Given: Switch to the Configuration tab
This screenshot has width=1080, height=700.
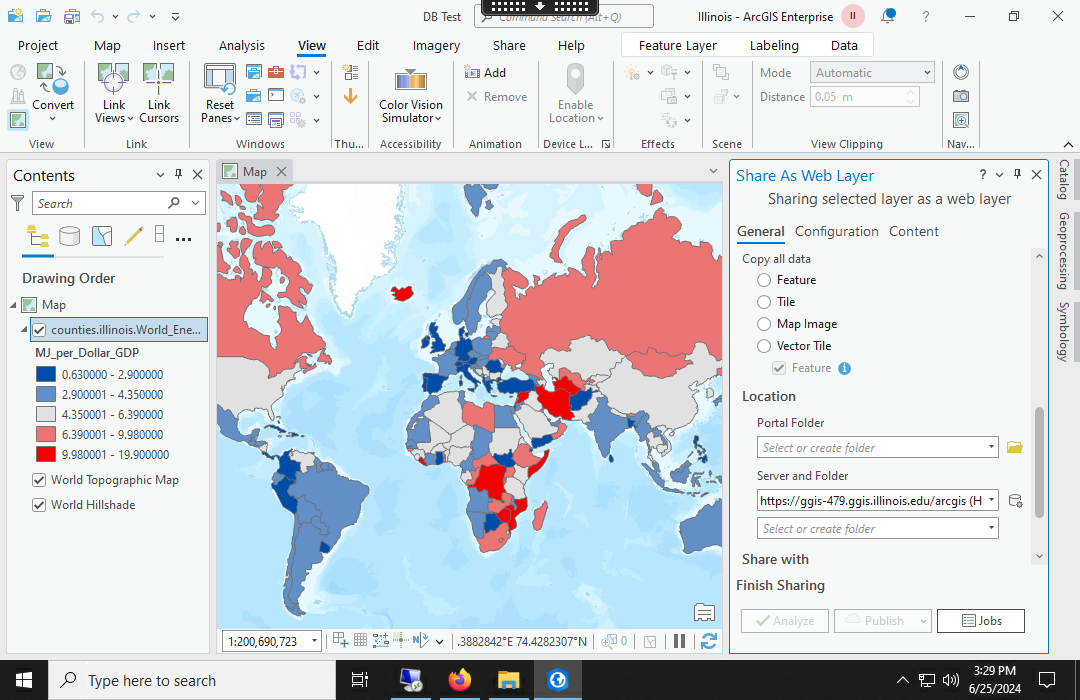Looking at the screenshot, I should tap(836, 231).
